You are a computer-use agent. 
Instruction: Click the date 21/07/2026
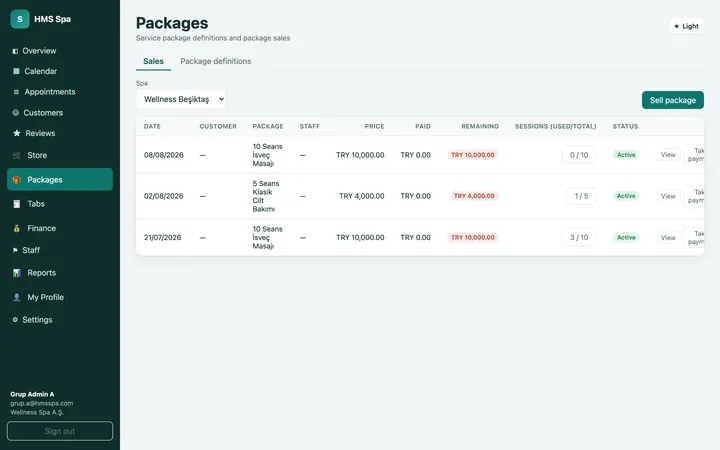(x=163, y=237)
